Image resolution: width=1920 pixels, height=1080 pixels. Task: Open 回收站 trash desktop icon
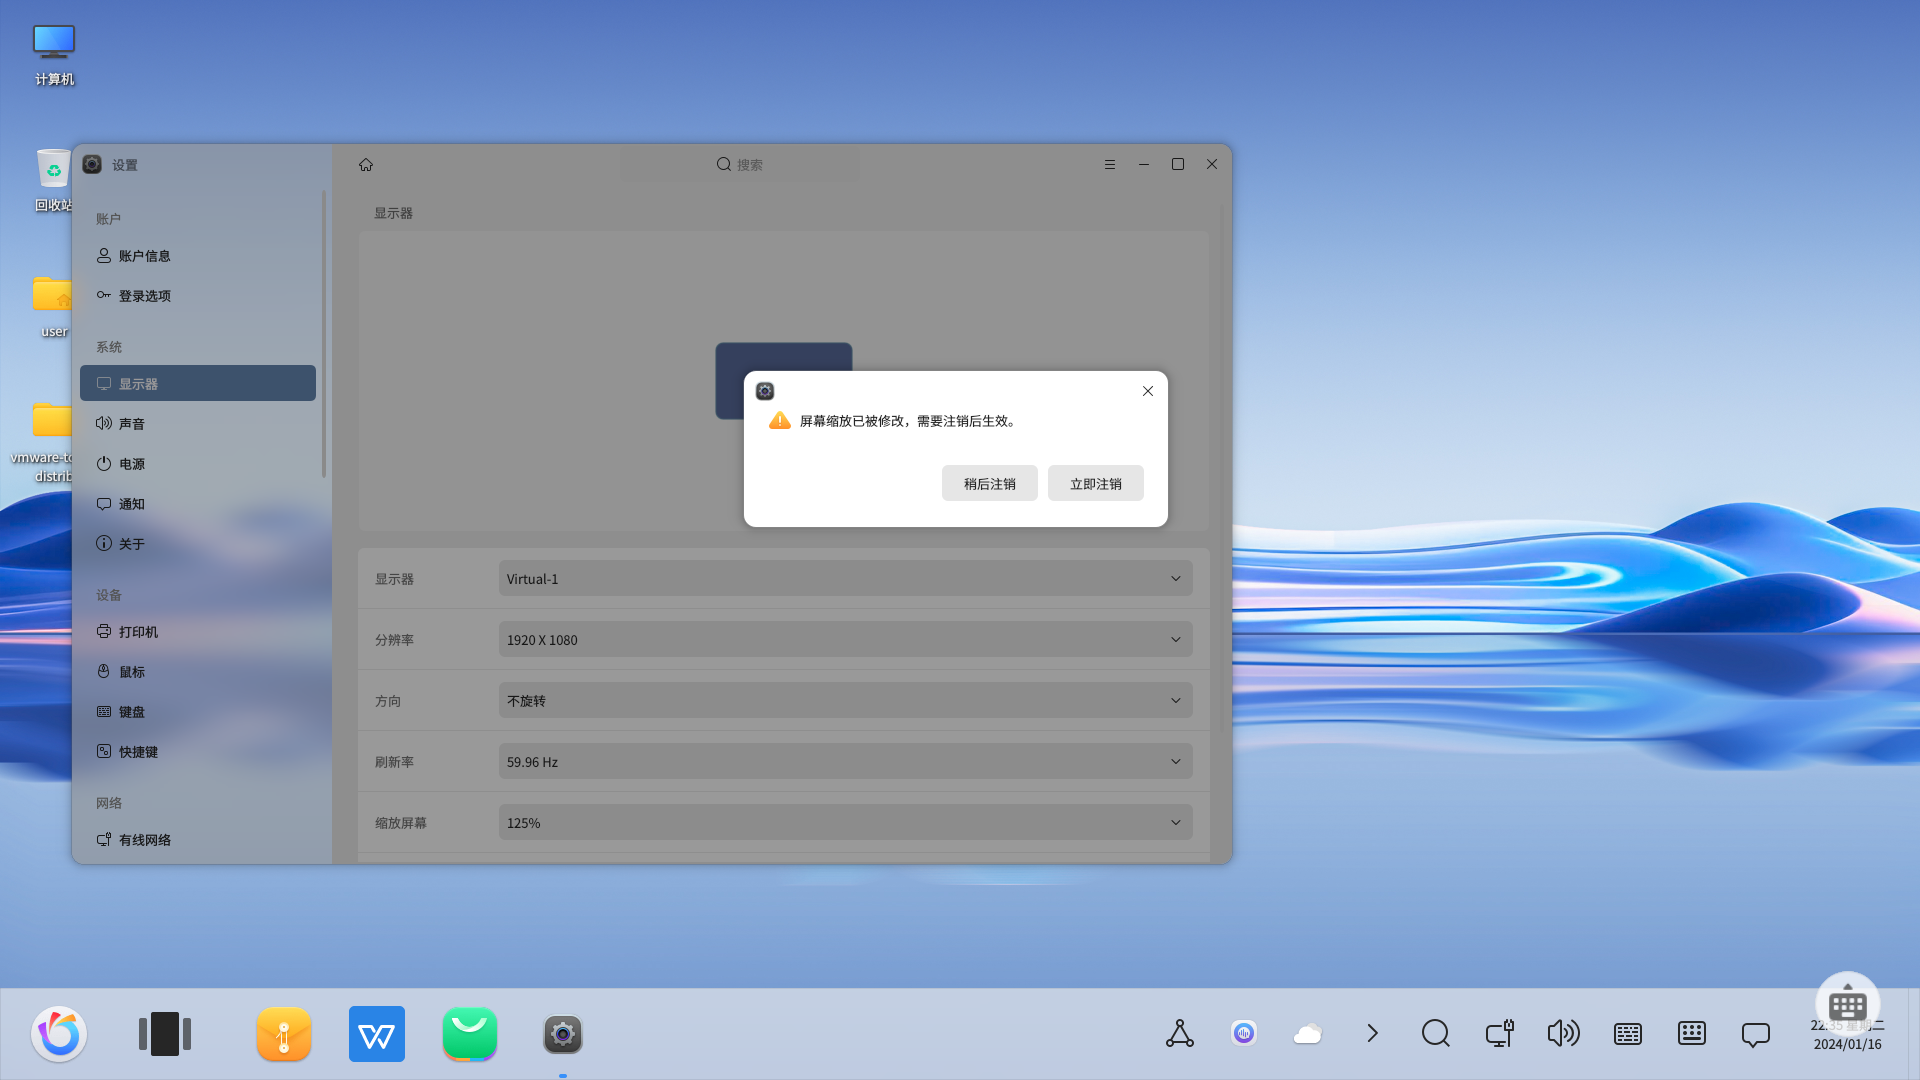[x=54, y=181]
